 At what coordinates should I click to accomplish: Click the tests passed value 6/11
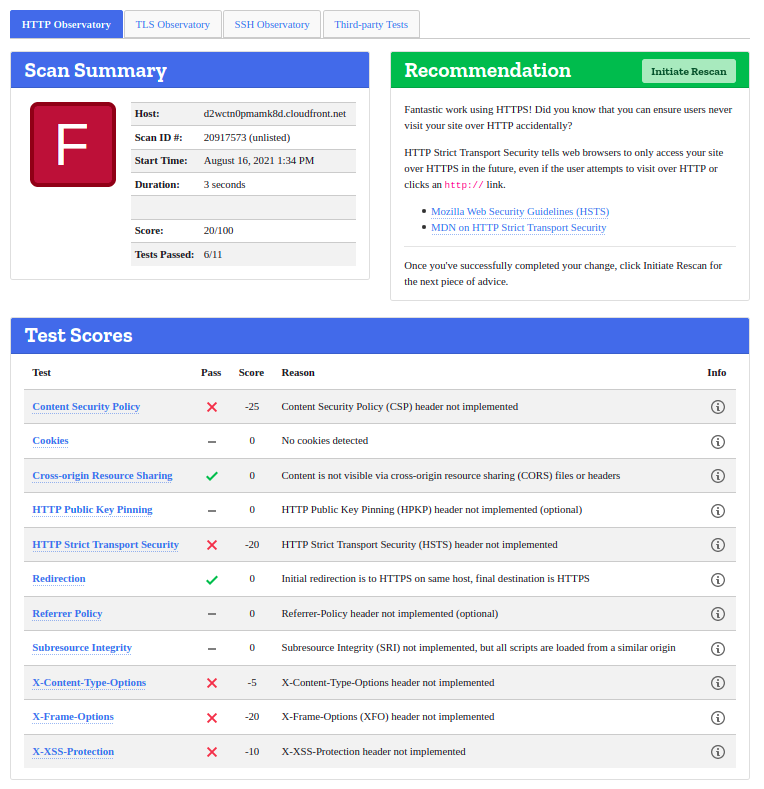point(212,255)
